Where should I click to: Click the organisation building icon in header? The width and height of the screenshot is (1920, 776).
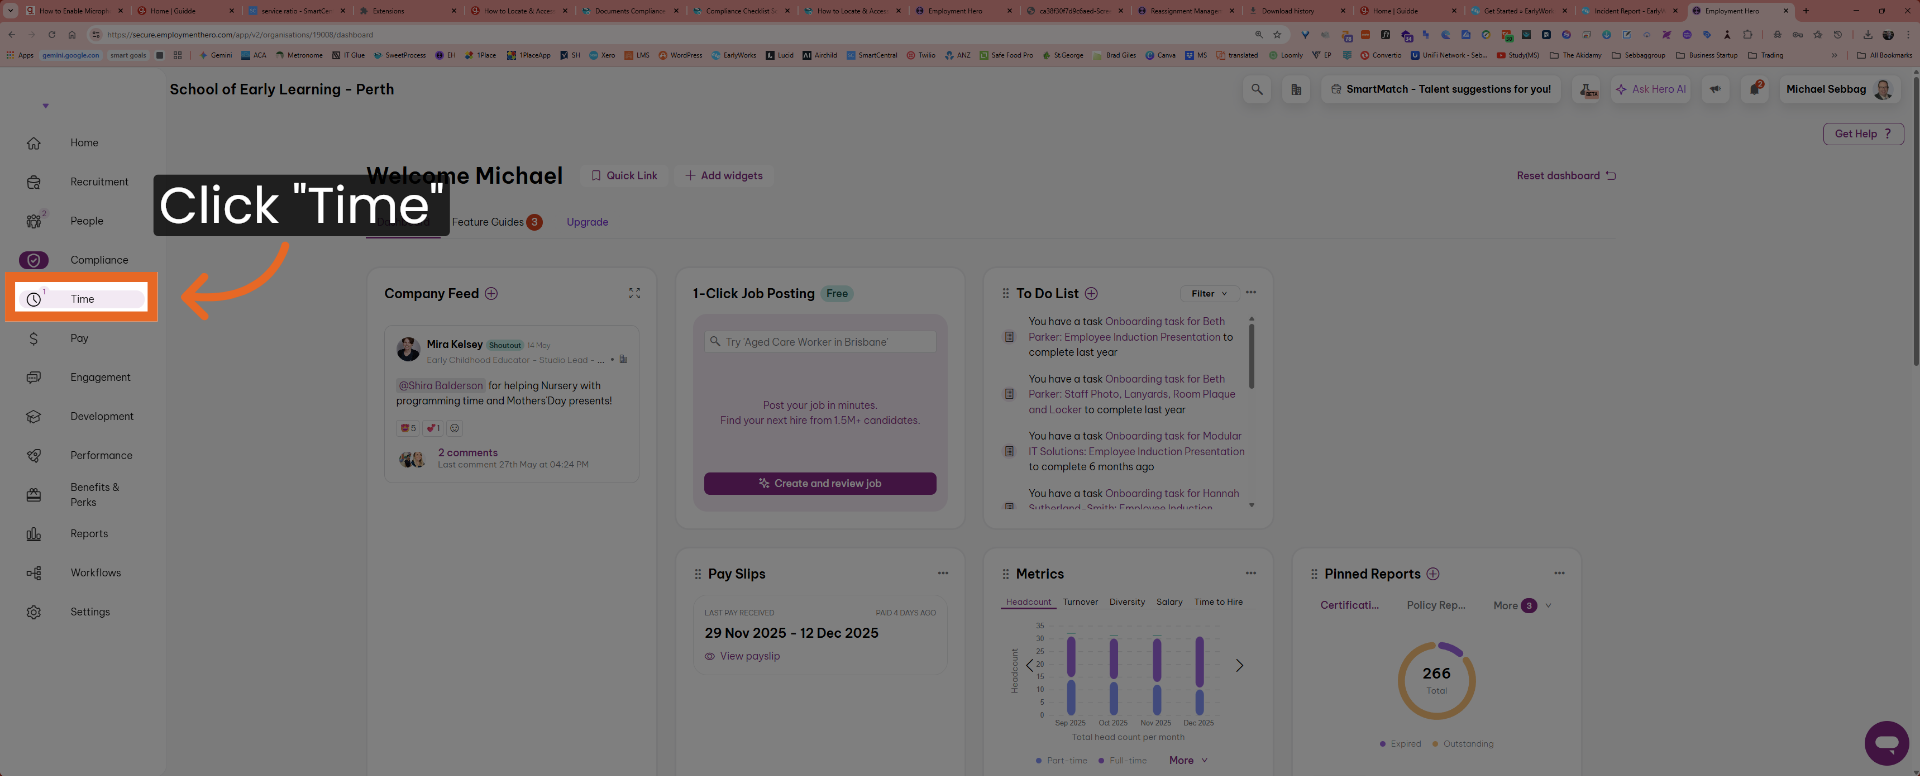point(1296,90)
